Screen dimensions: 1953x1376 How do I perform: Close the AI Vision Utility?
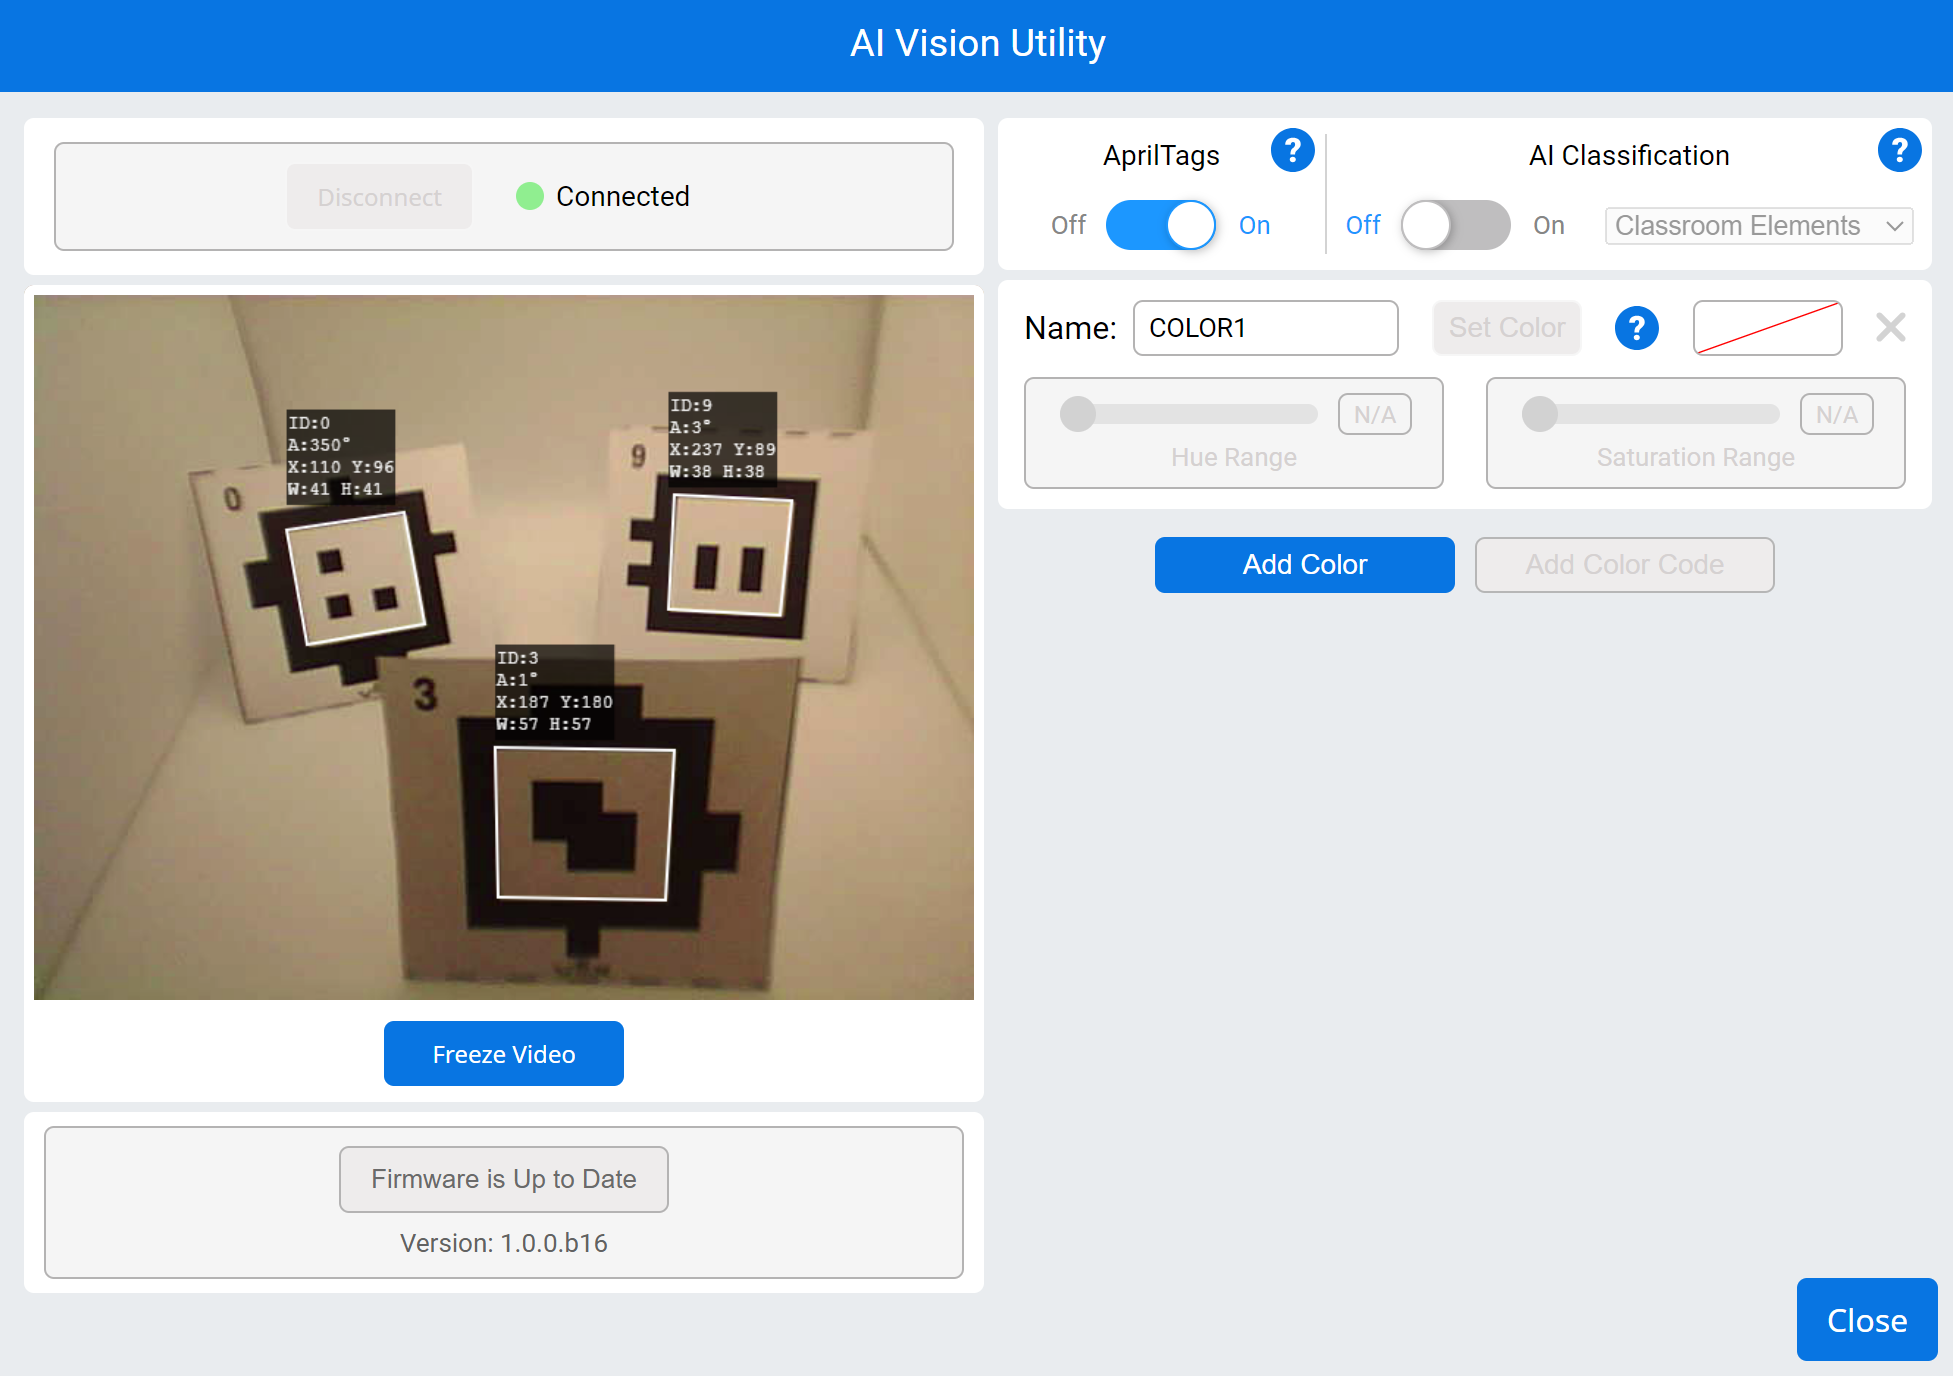point(1866,1320)
